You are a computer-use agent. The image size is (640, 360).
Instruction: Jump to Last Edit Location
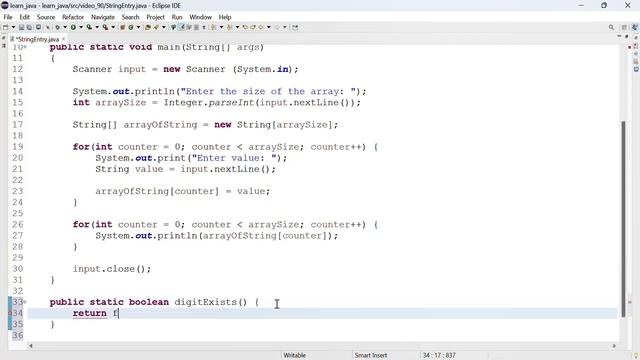[x=245, y=27]
